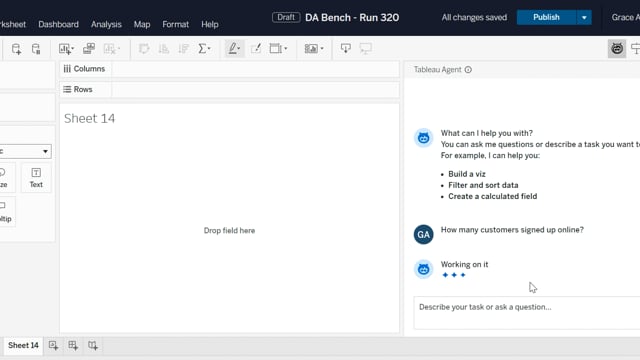
Task: Click the Presentation mode icon
Action: pos(365,49)
